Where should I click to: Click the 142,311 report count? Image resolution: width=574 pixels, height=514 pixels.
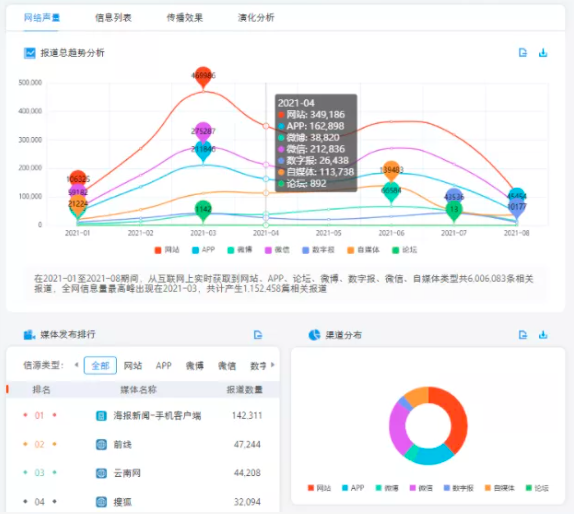coord(247,416)
